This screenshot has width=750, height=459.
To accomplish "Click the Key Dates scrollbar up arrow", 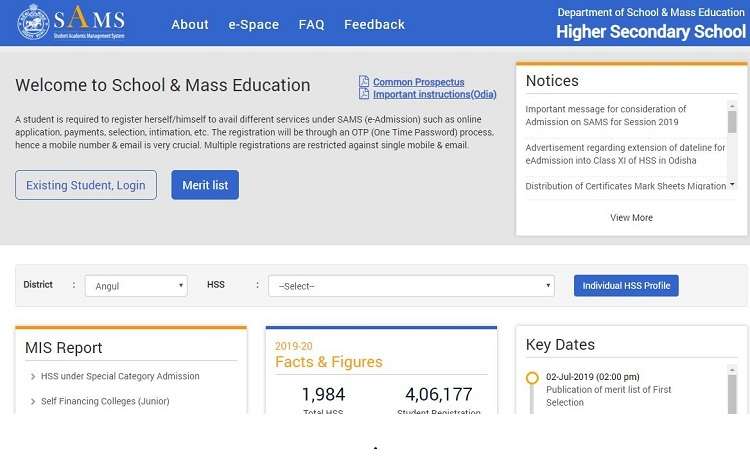I will click(x=732, y=370).
